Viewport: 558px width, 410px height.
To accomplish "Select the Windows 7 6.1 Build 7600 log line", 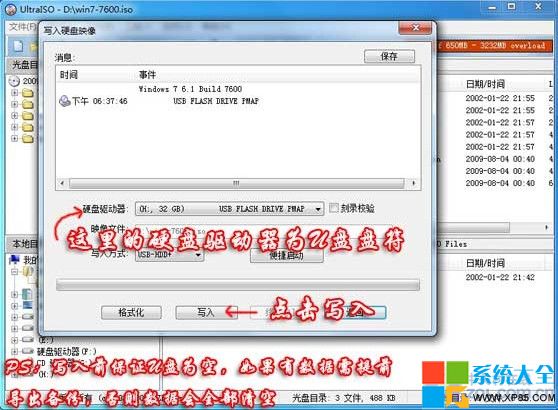I will (190, 89).
